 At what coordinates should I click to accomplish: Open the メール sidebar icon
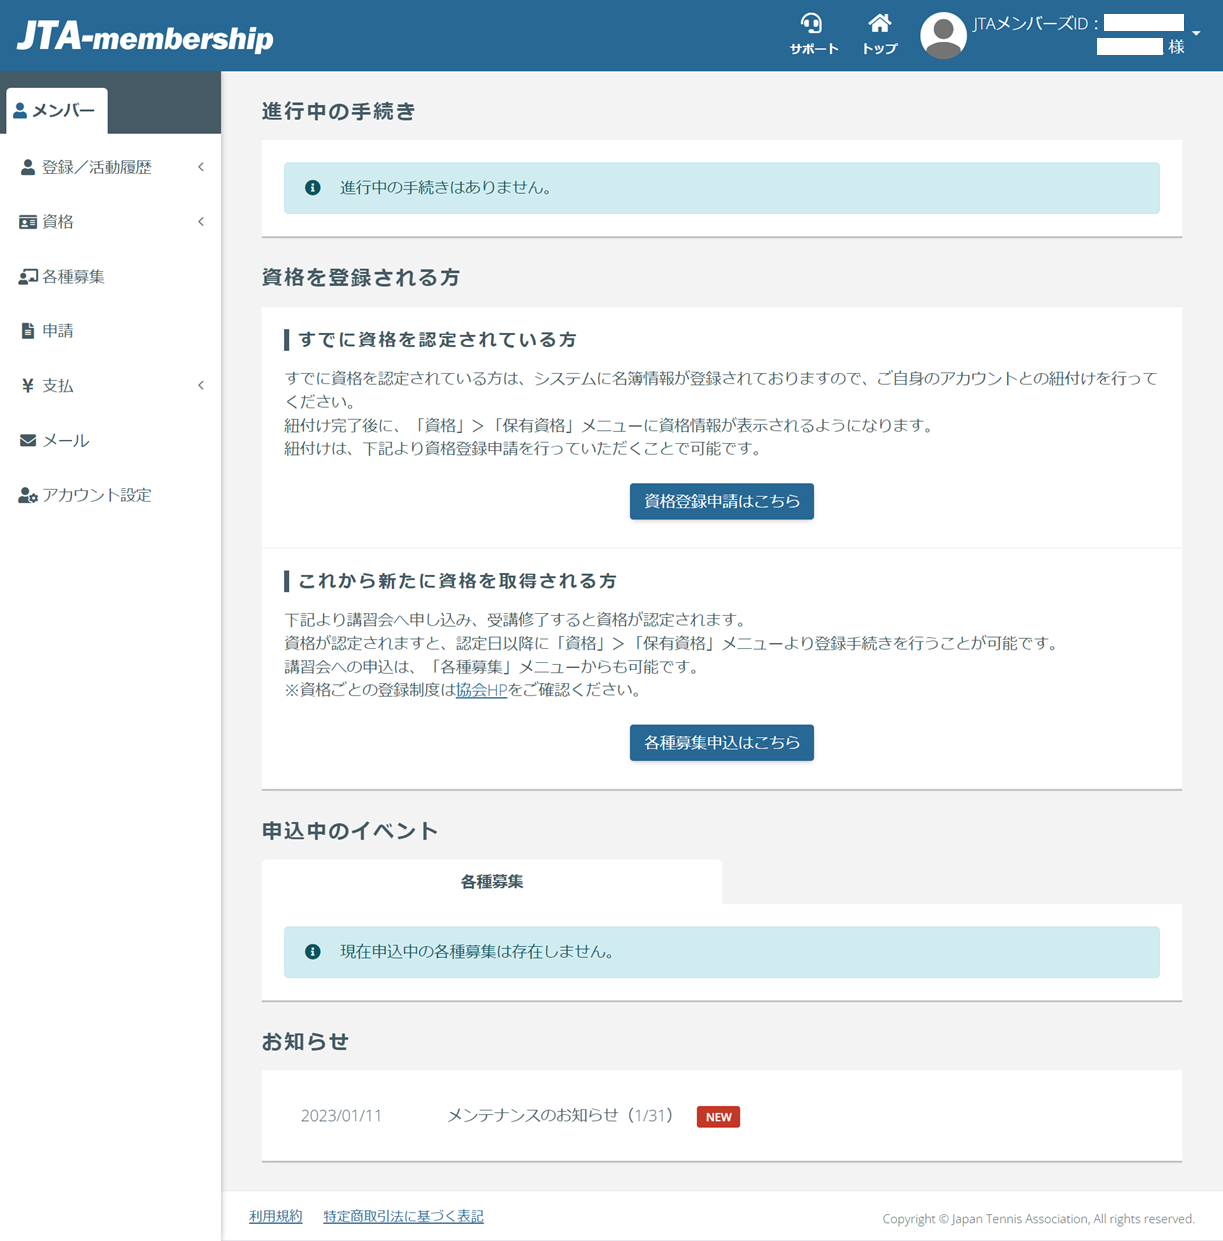point(26,440)
